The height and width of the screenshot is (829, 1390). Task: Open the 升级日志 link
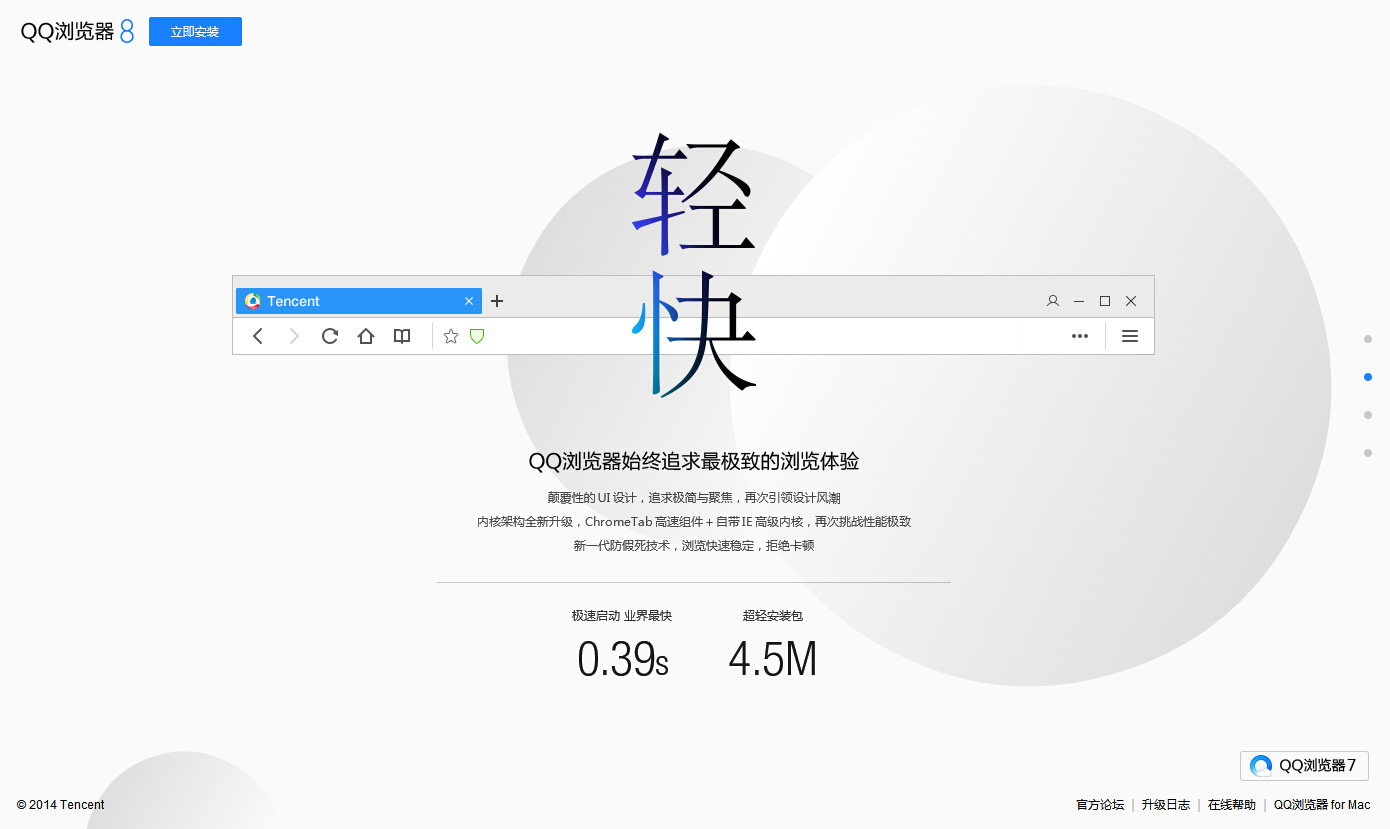(x=1166, y=805)
